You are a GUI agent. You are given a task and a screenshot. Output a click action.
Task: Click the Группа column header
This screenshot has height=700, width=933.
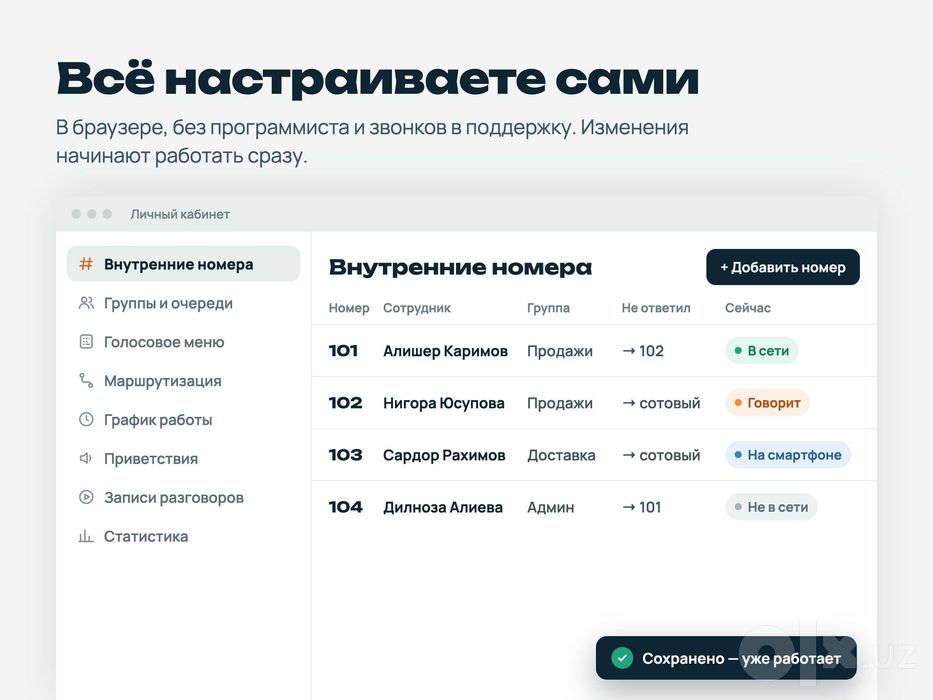coord(548,308)
